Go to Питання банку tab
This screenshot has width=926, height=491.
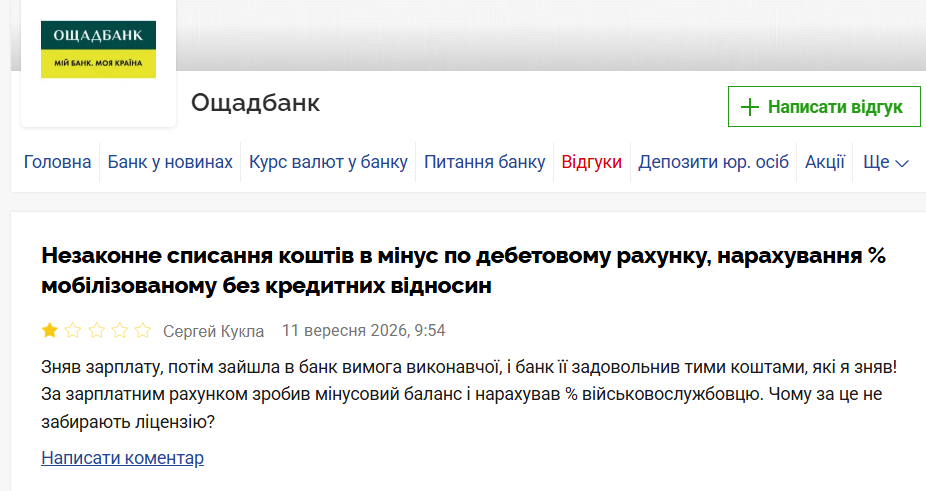[x=485, y=162]
